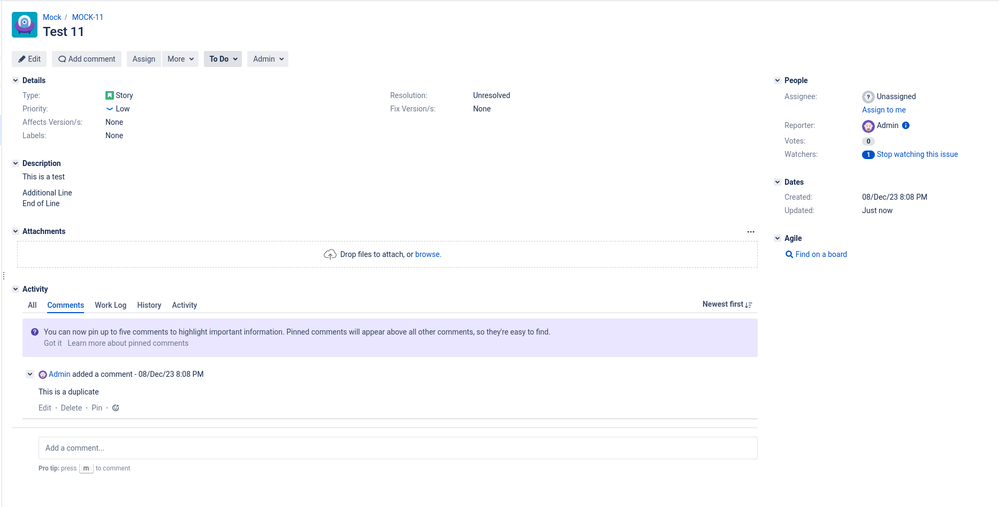The image size is (999, 507).
Task: Open Learn more about pinned comments
Action: pos(128,343)
